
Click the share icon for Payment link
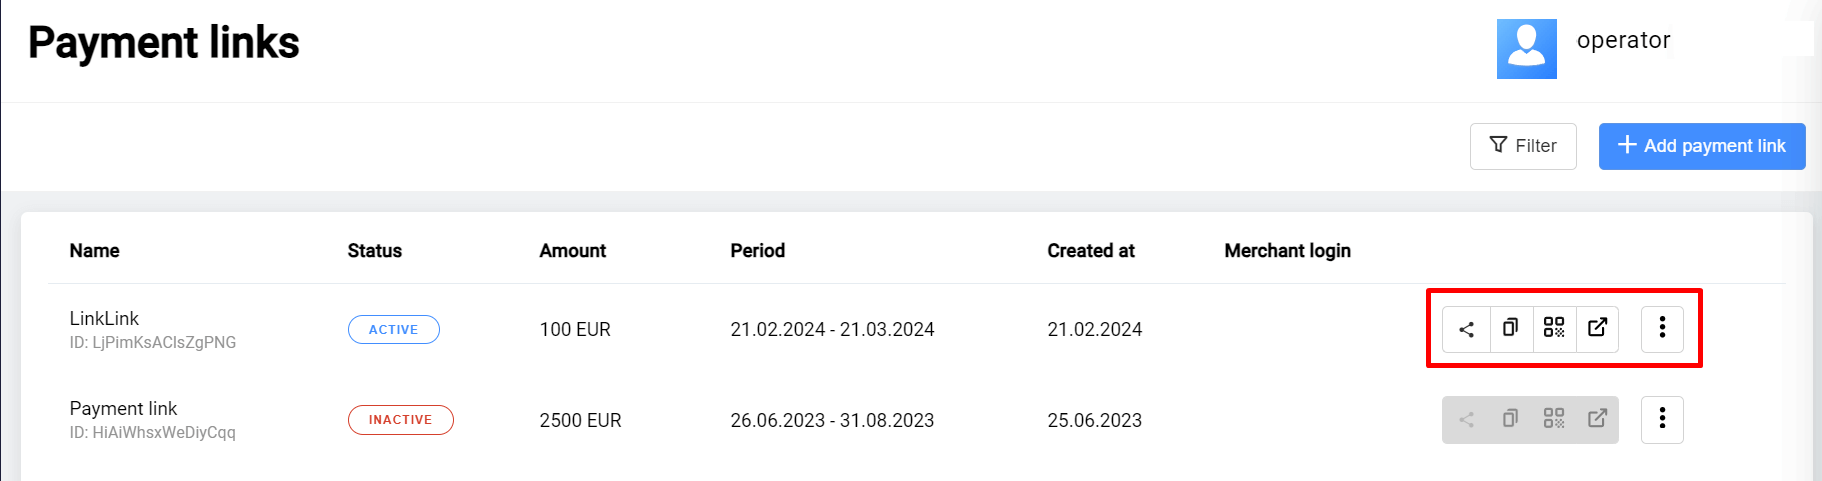[x=1466, y=419]
